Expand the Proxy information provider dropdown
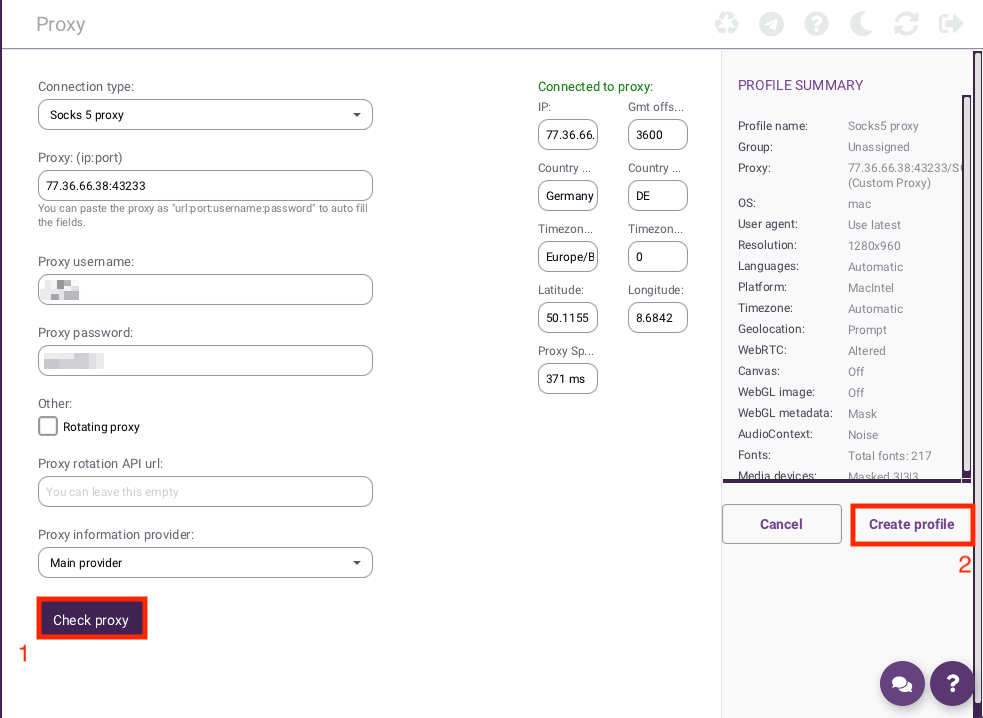 click(x=205, y=562)
